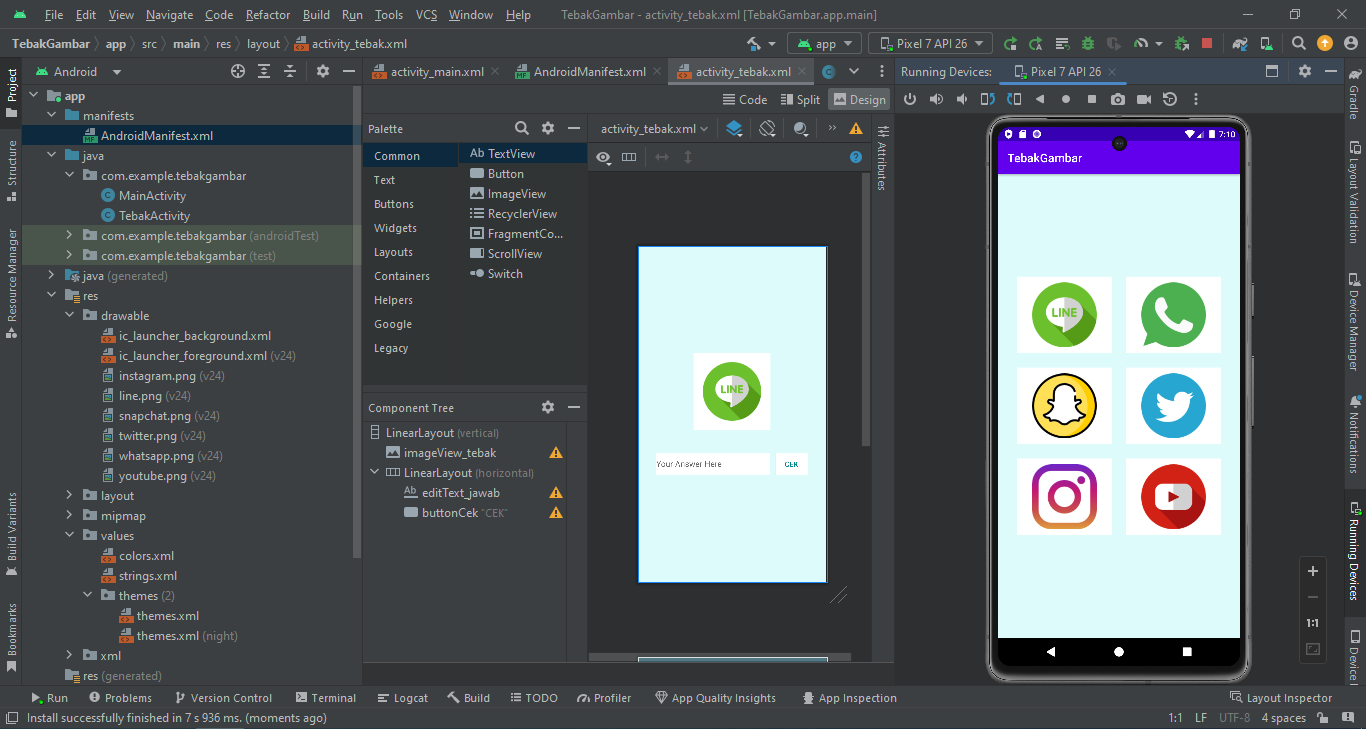The image size is (1366, 729).
Task: Switch editor to Design view
Action: (x=859, y=99)
